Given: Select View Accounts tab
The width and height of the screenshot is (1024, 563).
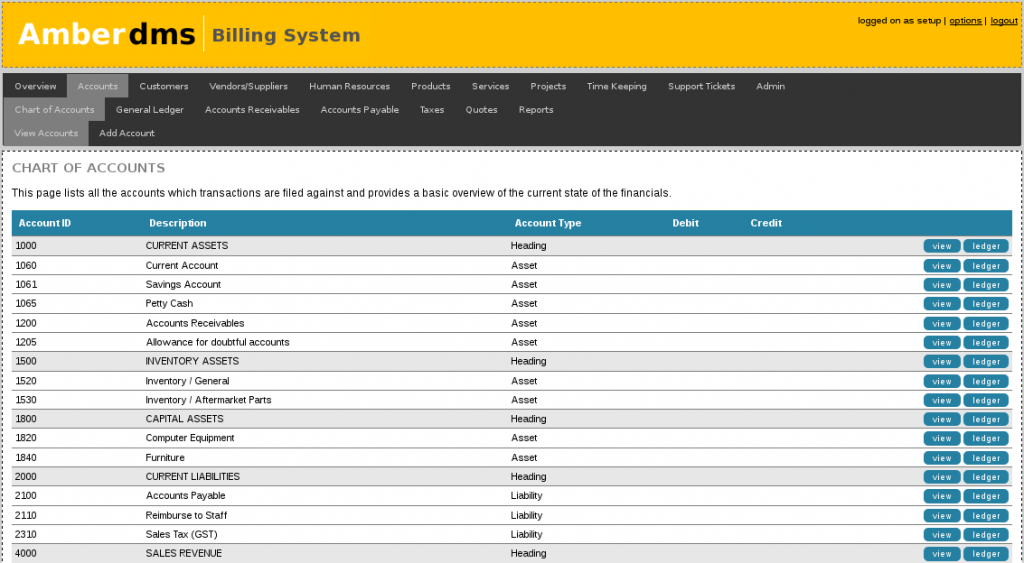Looking at the screenshot, I should coord(46,133).
